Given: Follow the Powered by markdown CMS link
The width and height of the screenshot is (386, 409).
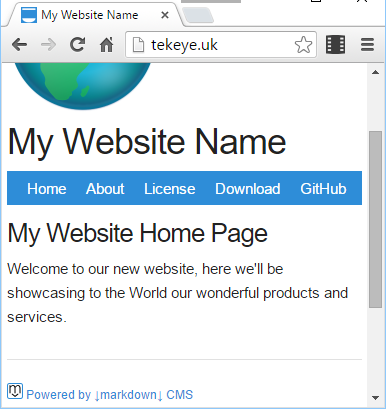Looking at the screenshot, I should [109, 395].
